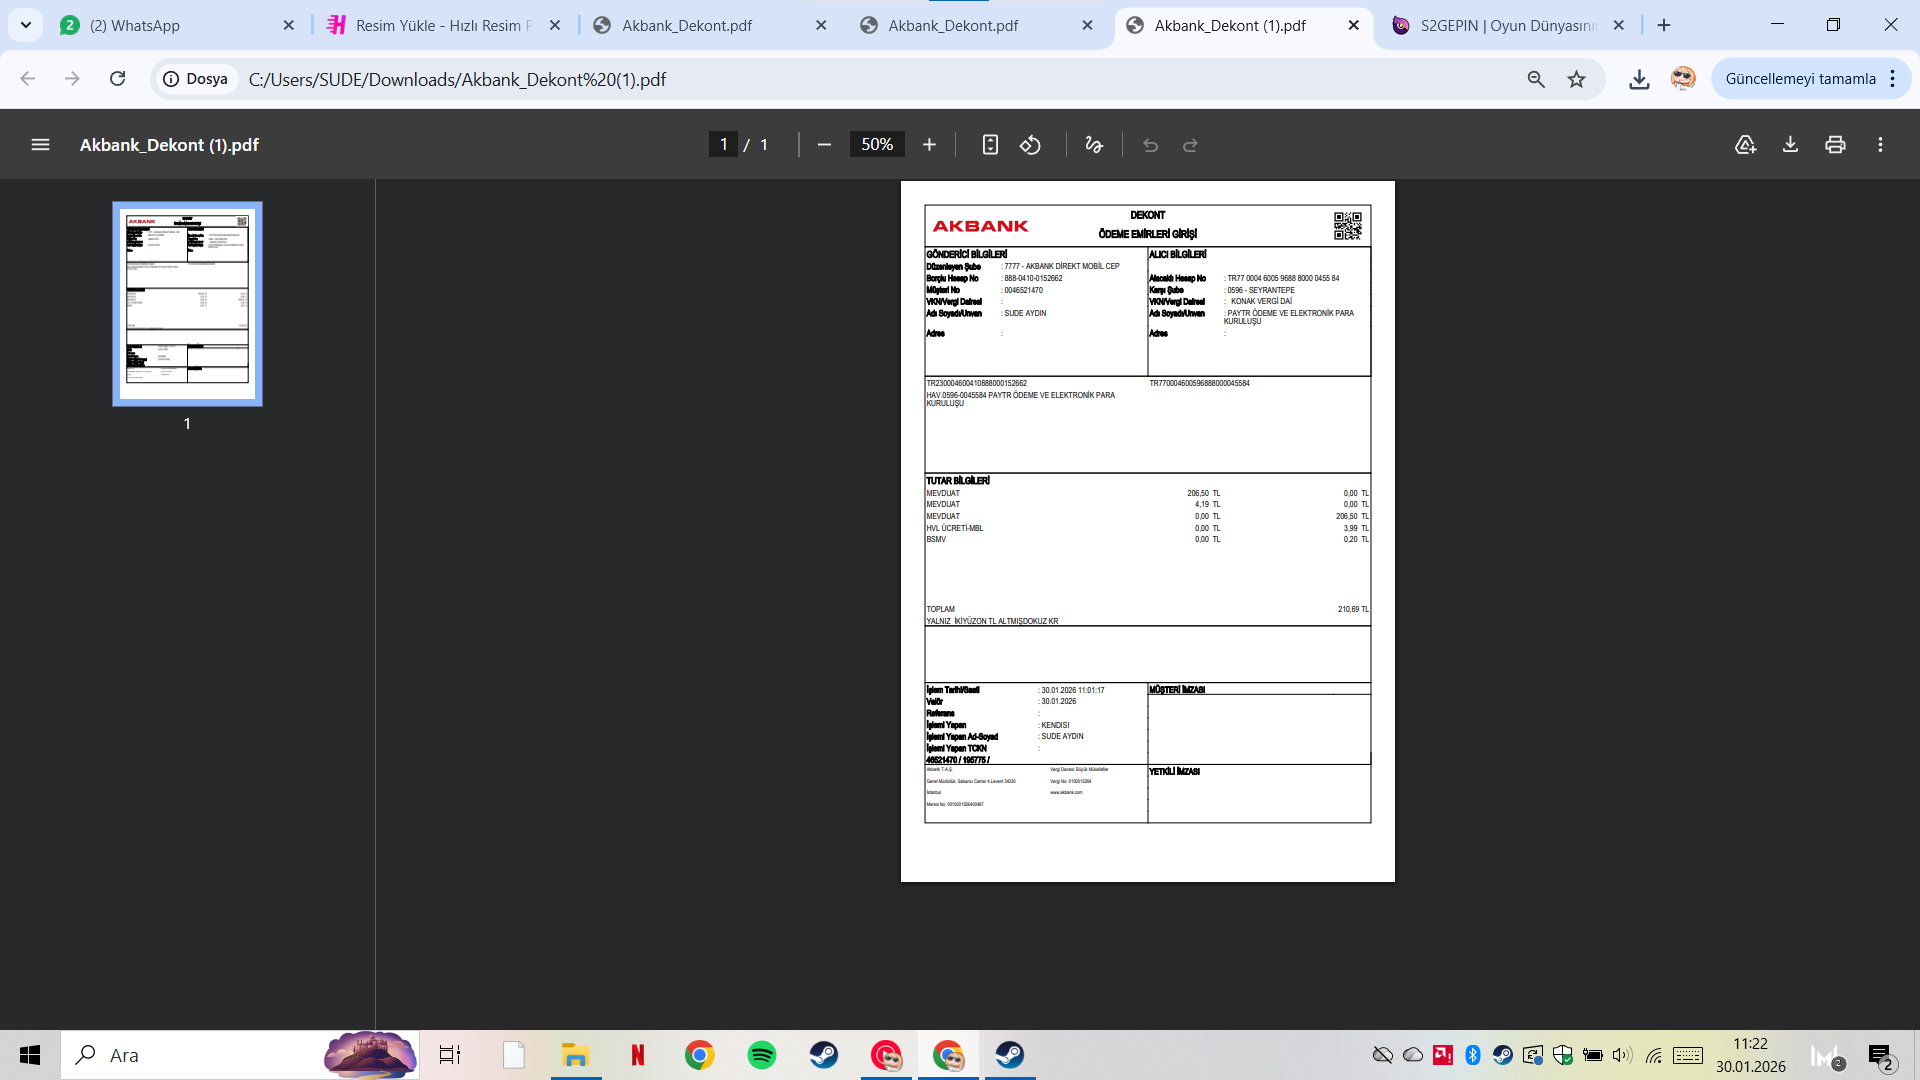This screenshot has height=1080, width=1920.
Task: Go forward in browser history
Action: [72, 79]
